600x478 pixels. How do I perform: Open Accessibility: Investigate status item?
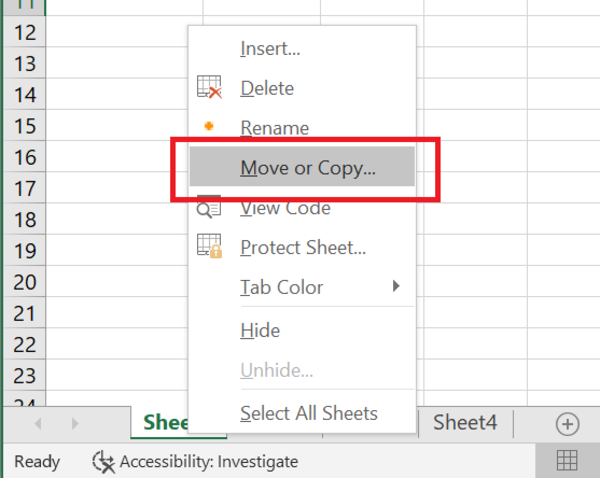point(195,462)
